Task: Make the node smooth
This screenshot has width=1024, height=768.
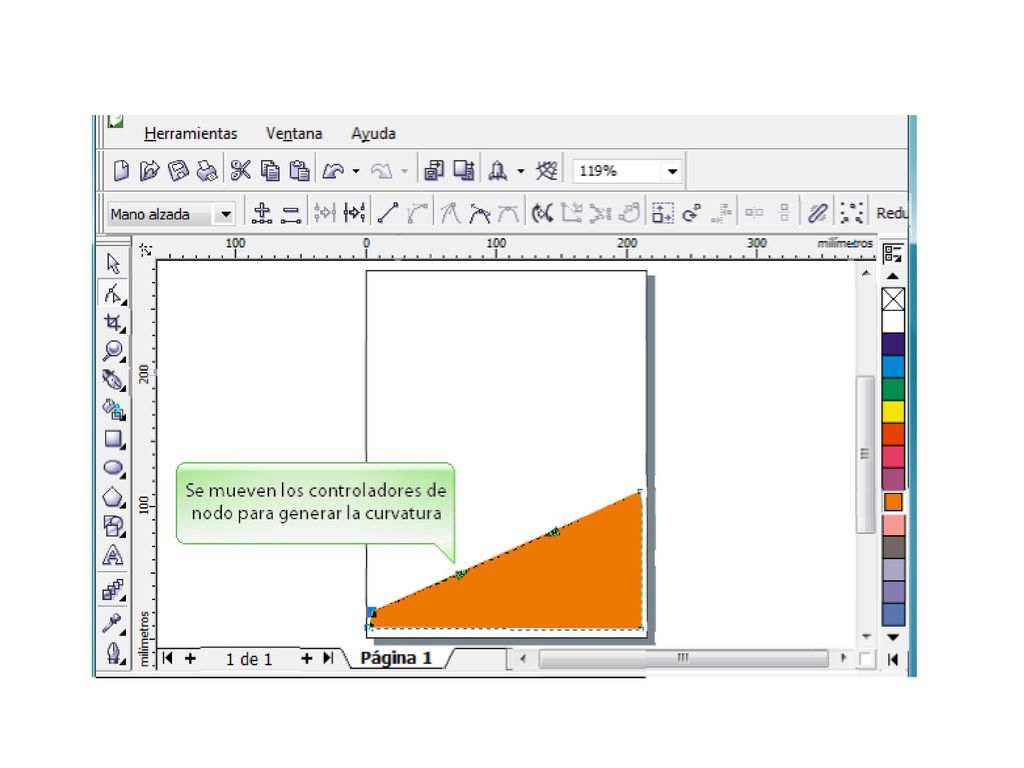Action: tap(479, 214)
